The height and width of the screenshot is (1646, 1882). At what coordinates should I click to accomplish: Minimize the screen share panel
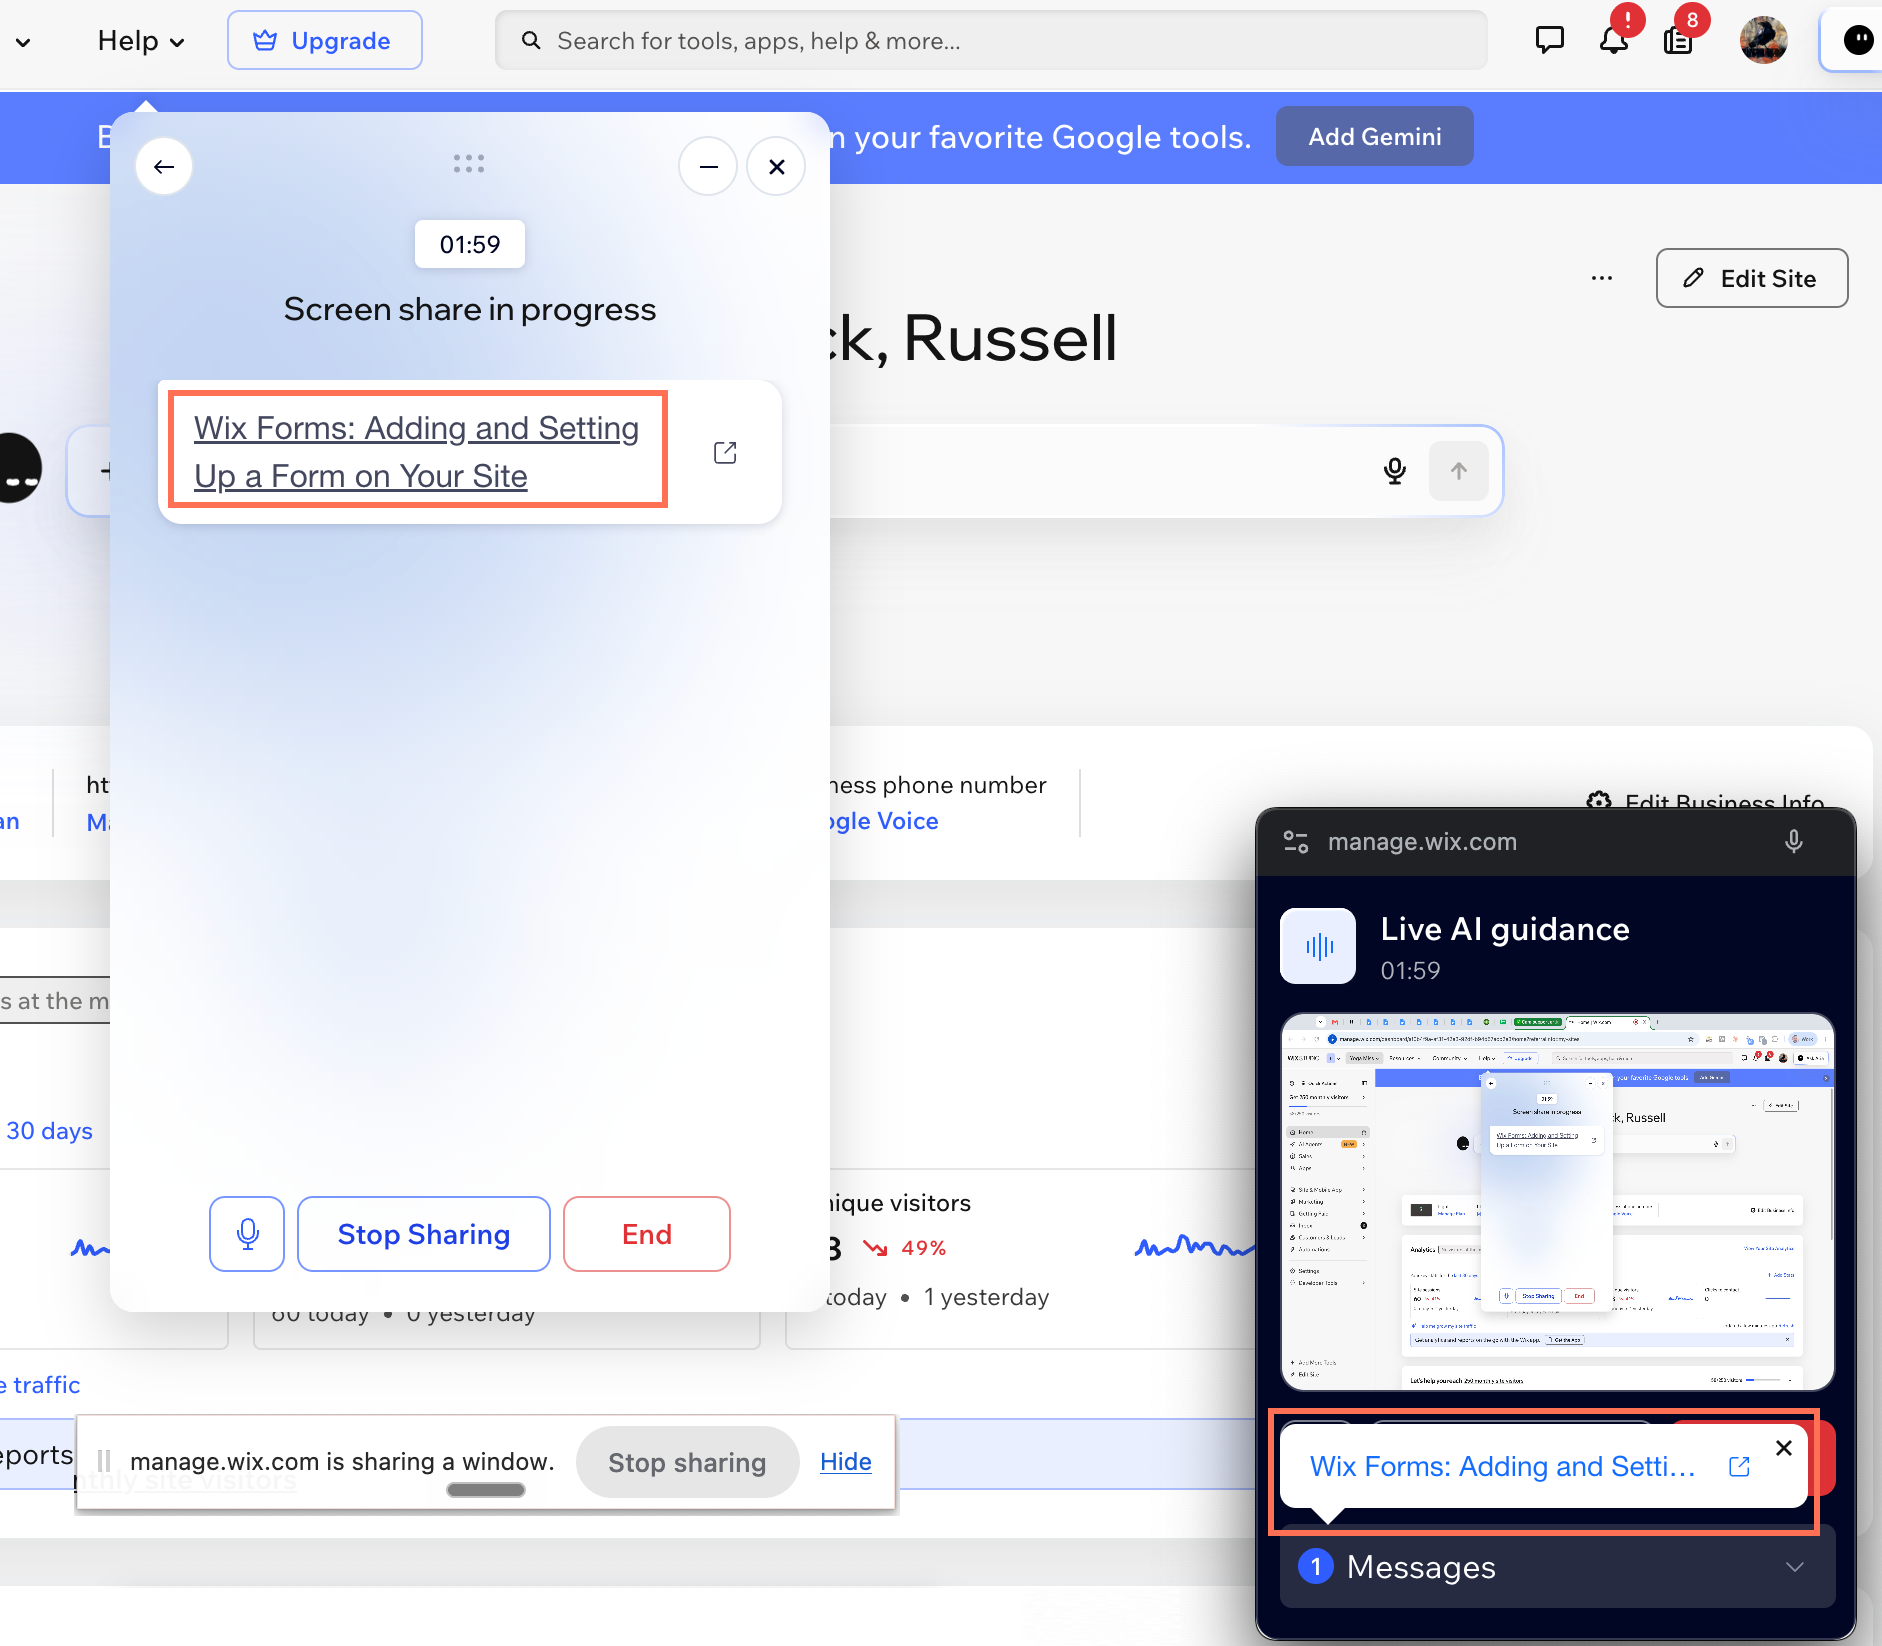coord(708,166)
